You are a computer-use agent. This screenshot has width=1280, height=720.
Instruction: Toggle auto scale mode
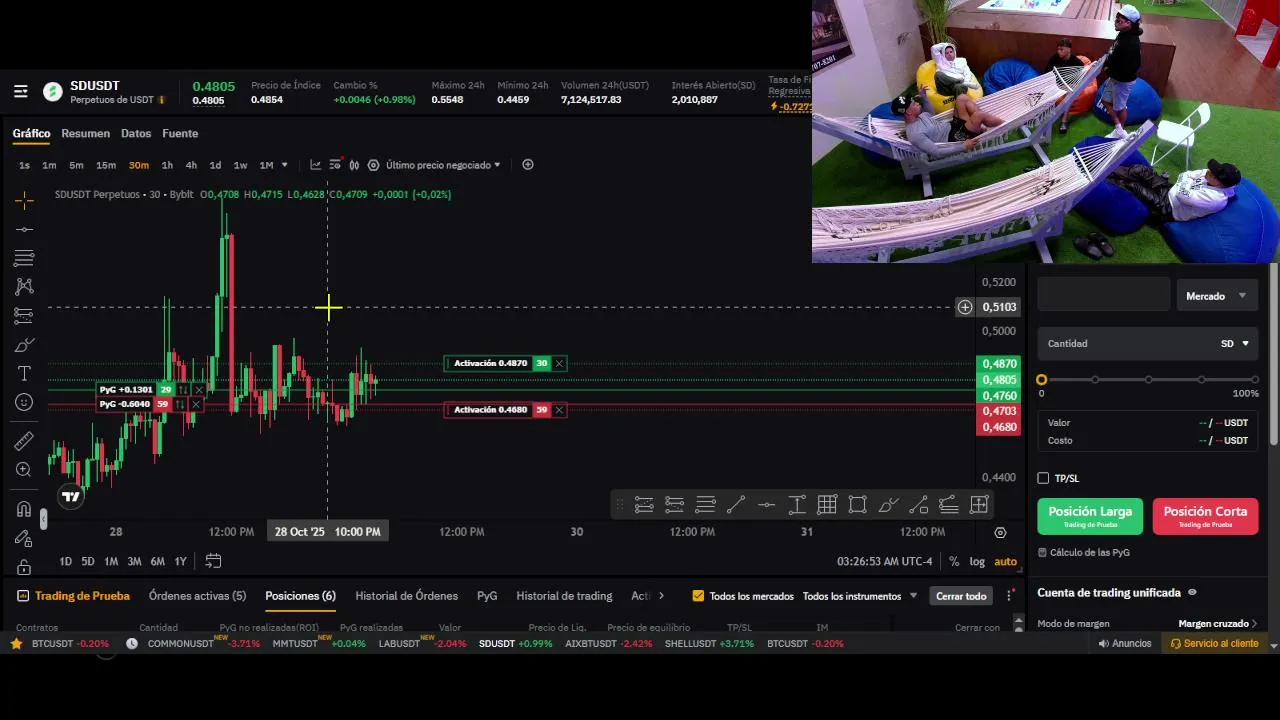[x=1005, y=562]
